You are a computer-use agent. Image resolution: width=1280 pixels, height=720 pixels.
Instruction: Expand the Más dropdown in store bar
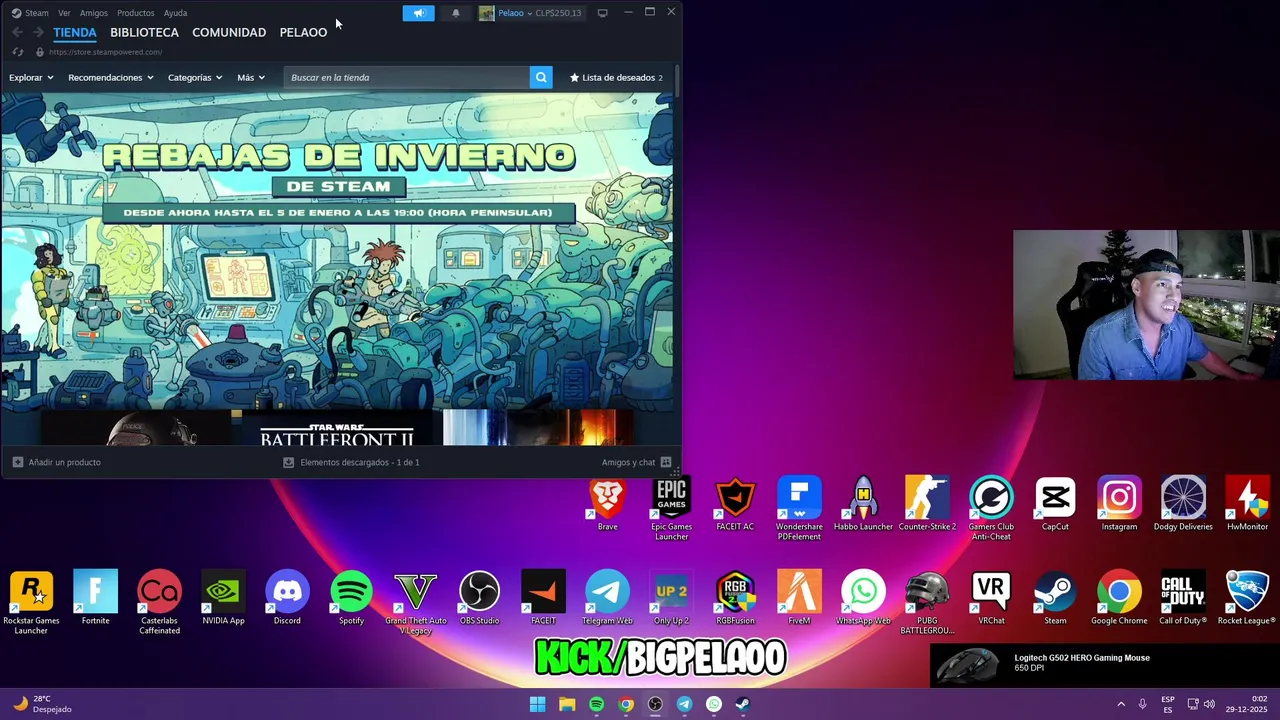[x=251, y=77]
